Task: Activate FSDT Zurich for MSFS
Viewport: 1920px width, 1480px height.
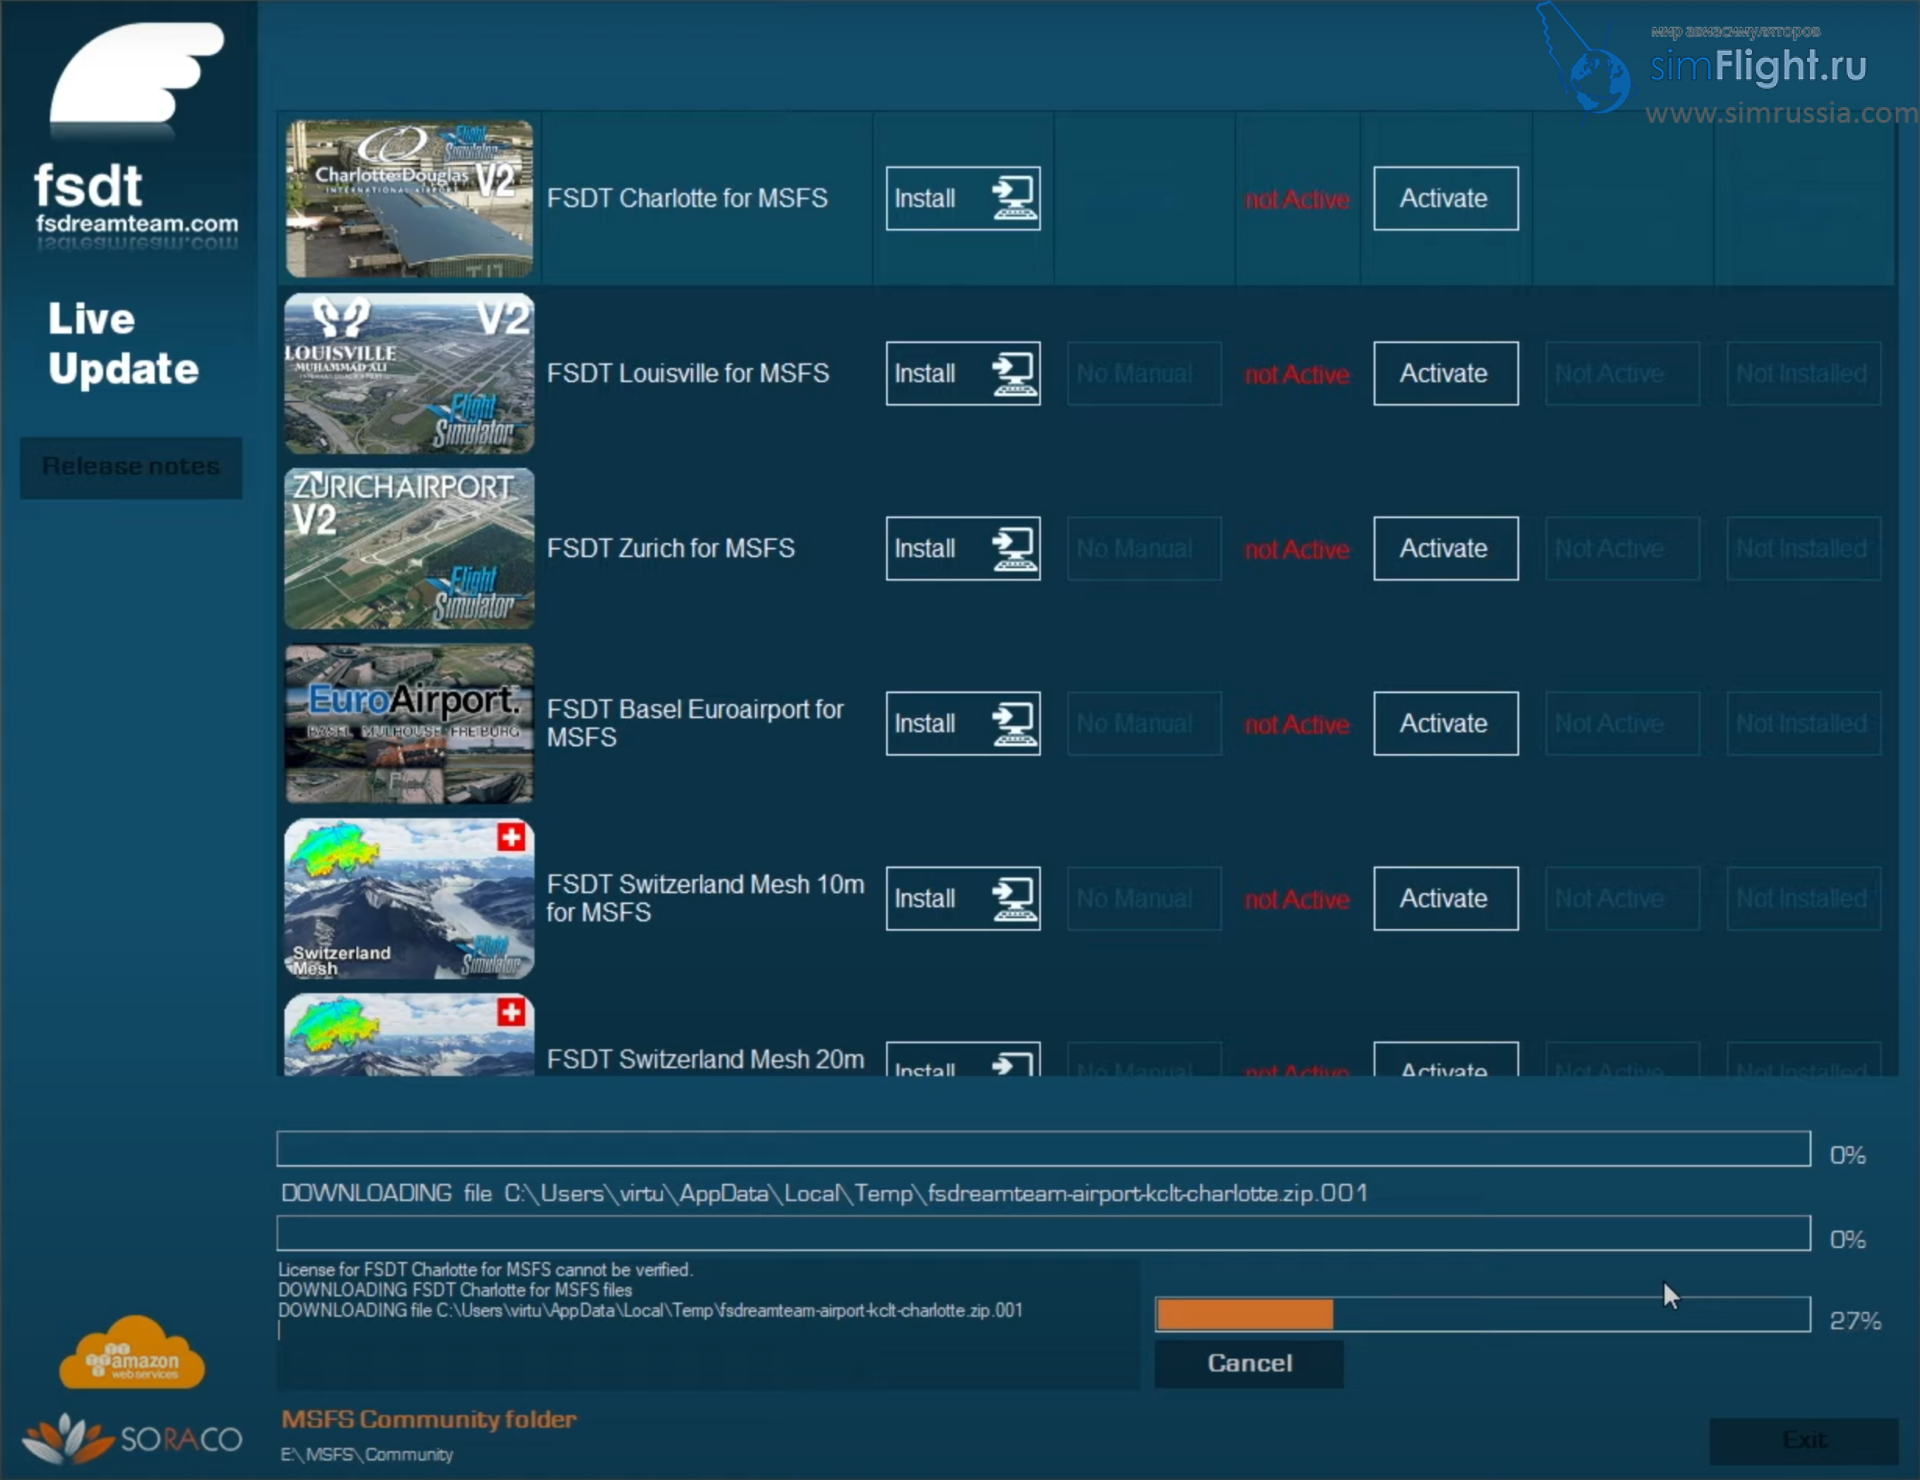Action: tap(1444, 548)
